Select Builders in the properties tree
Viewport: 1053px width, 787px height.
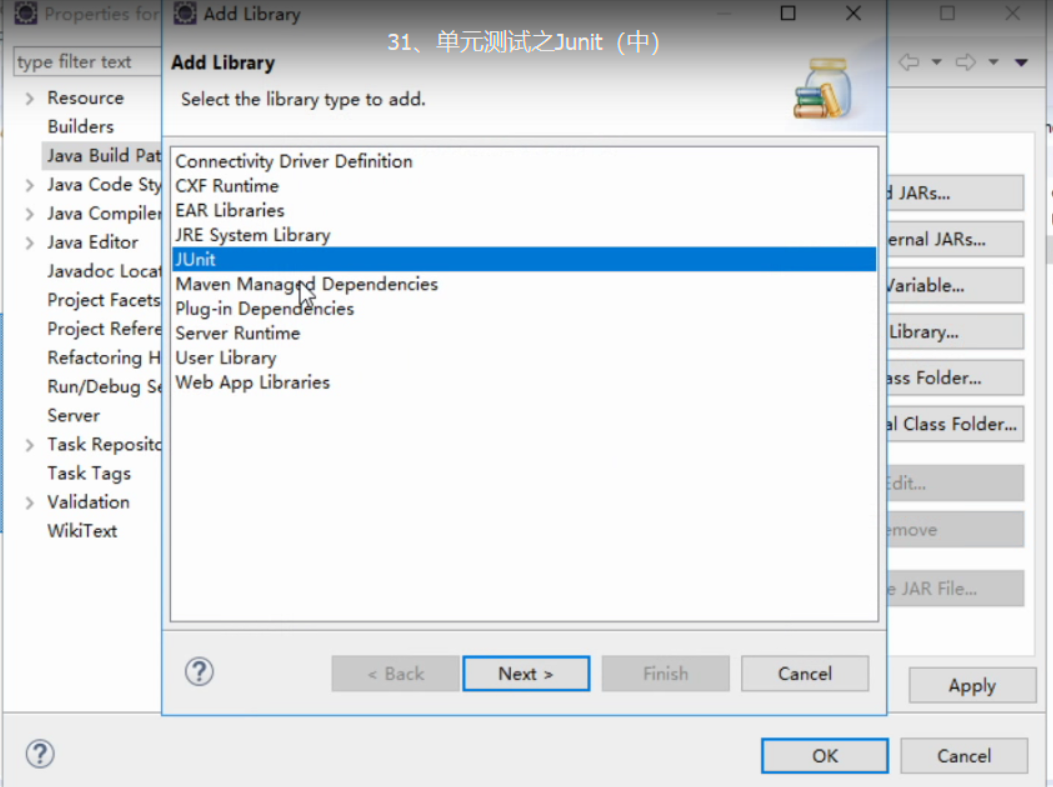(x=81, y=127)
